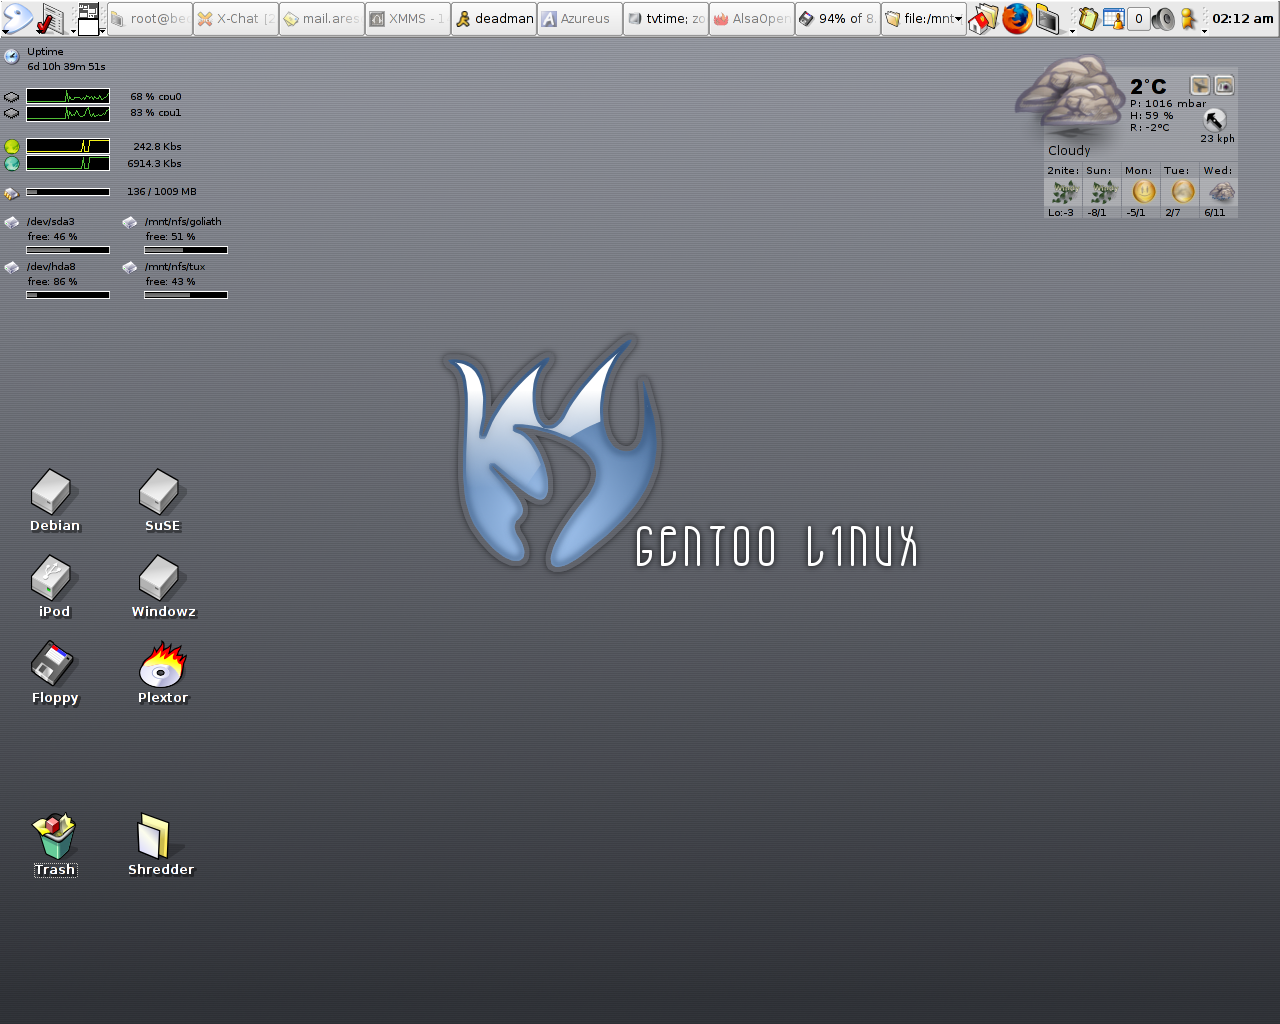Click the cpu0 usage graph
This screenshot has height=1024, width=1280.
click(x=68, y=97)
